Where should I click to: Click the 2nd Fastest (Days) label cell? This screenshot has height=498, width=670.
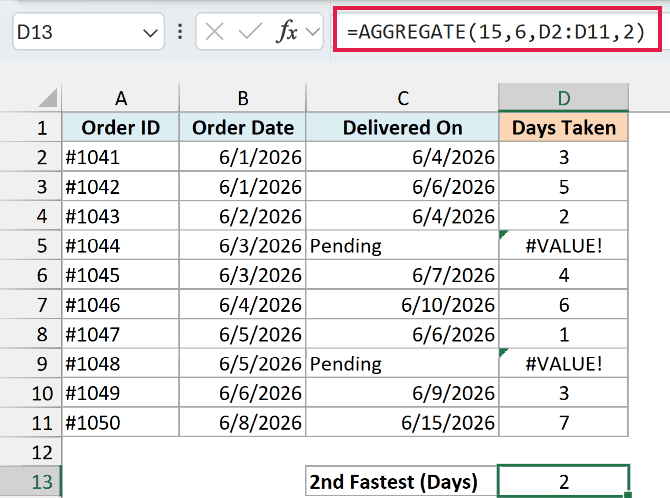[x=402, y=481]
